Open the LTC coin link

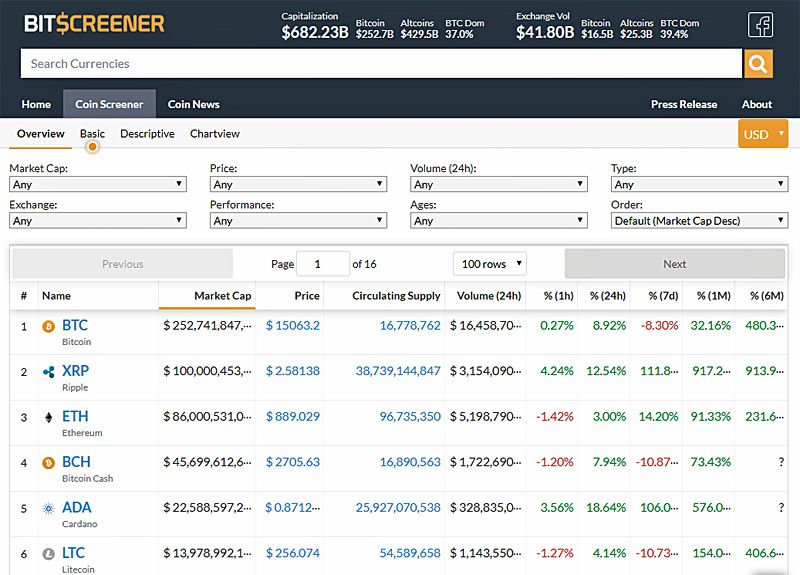(x=73, y=553)
